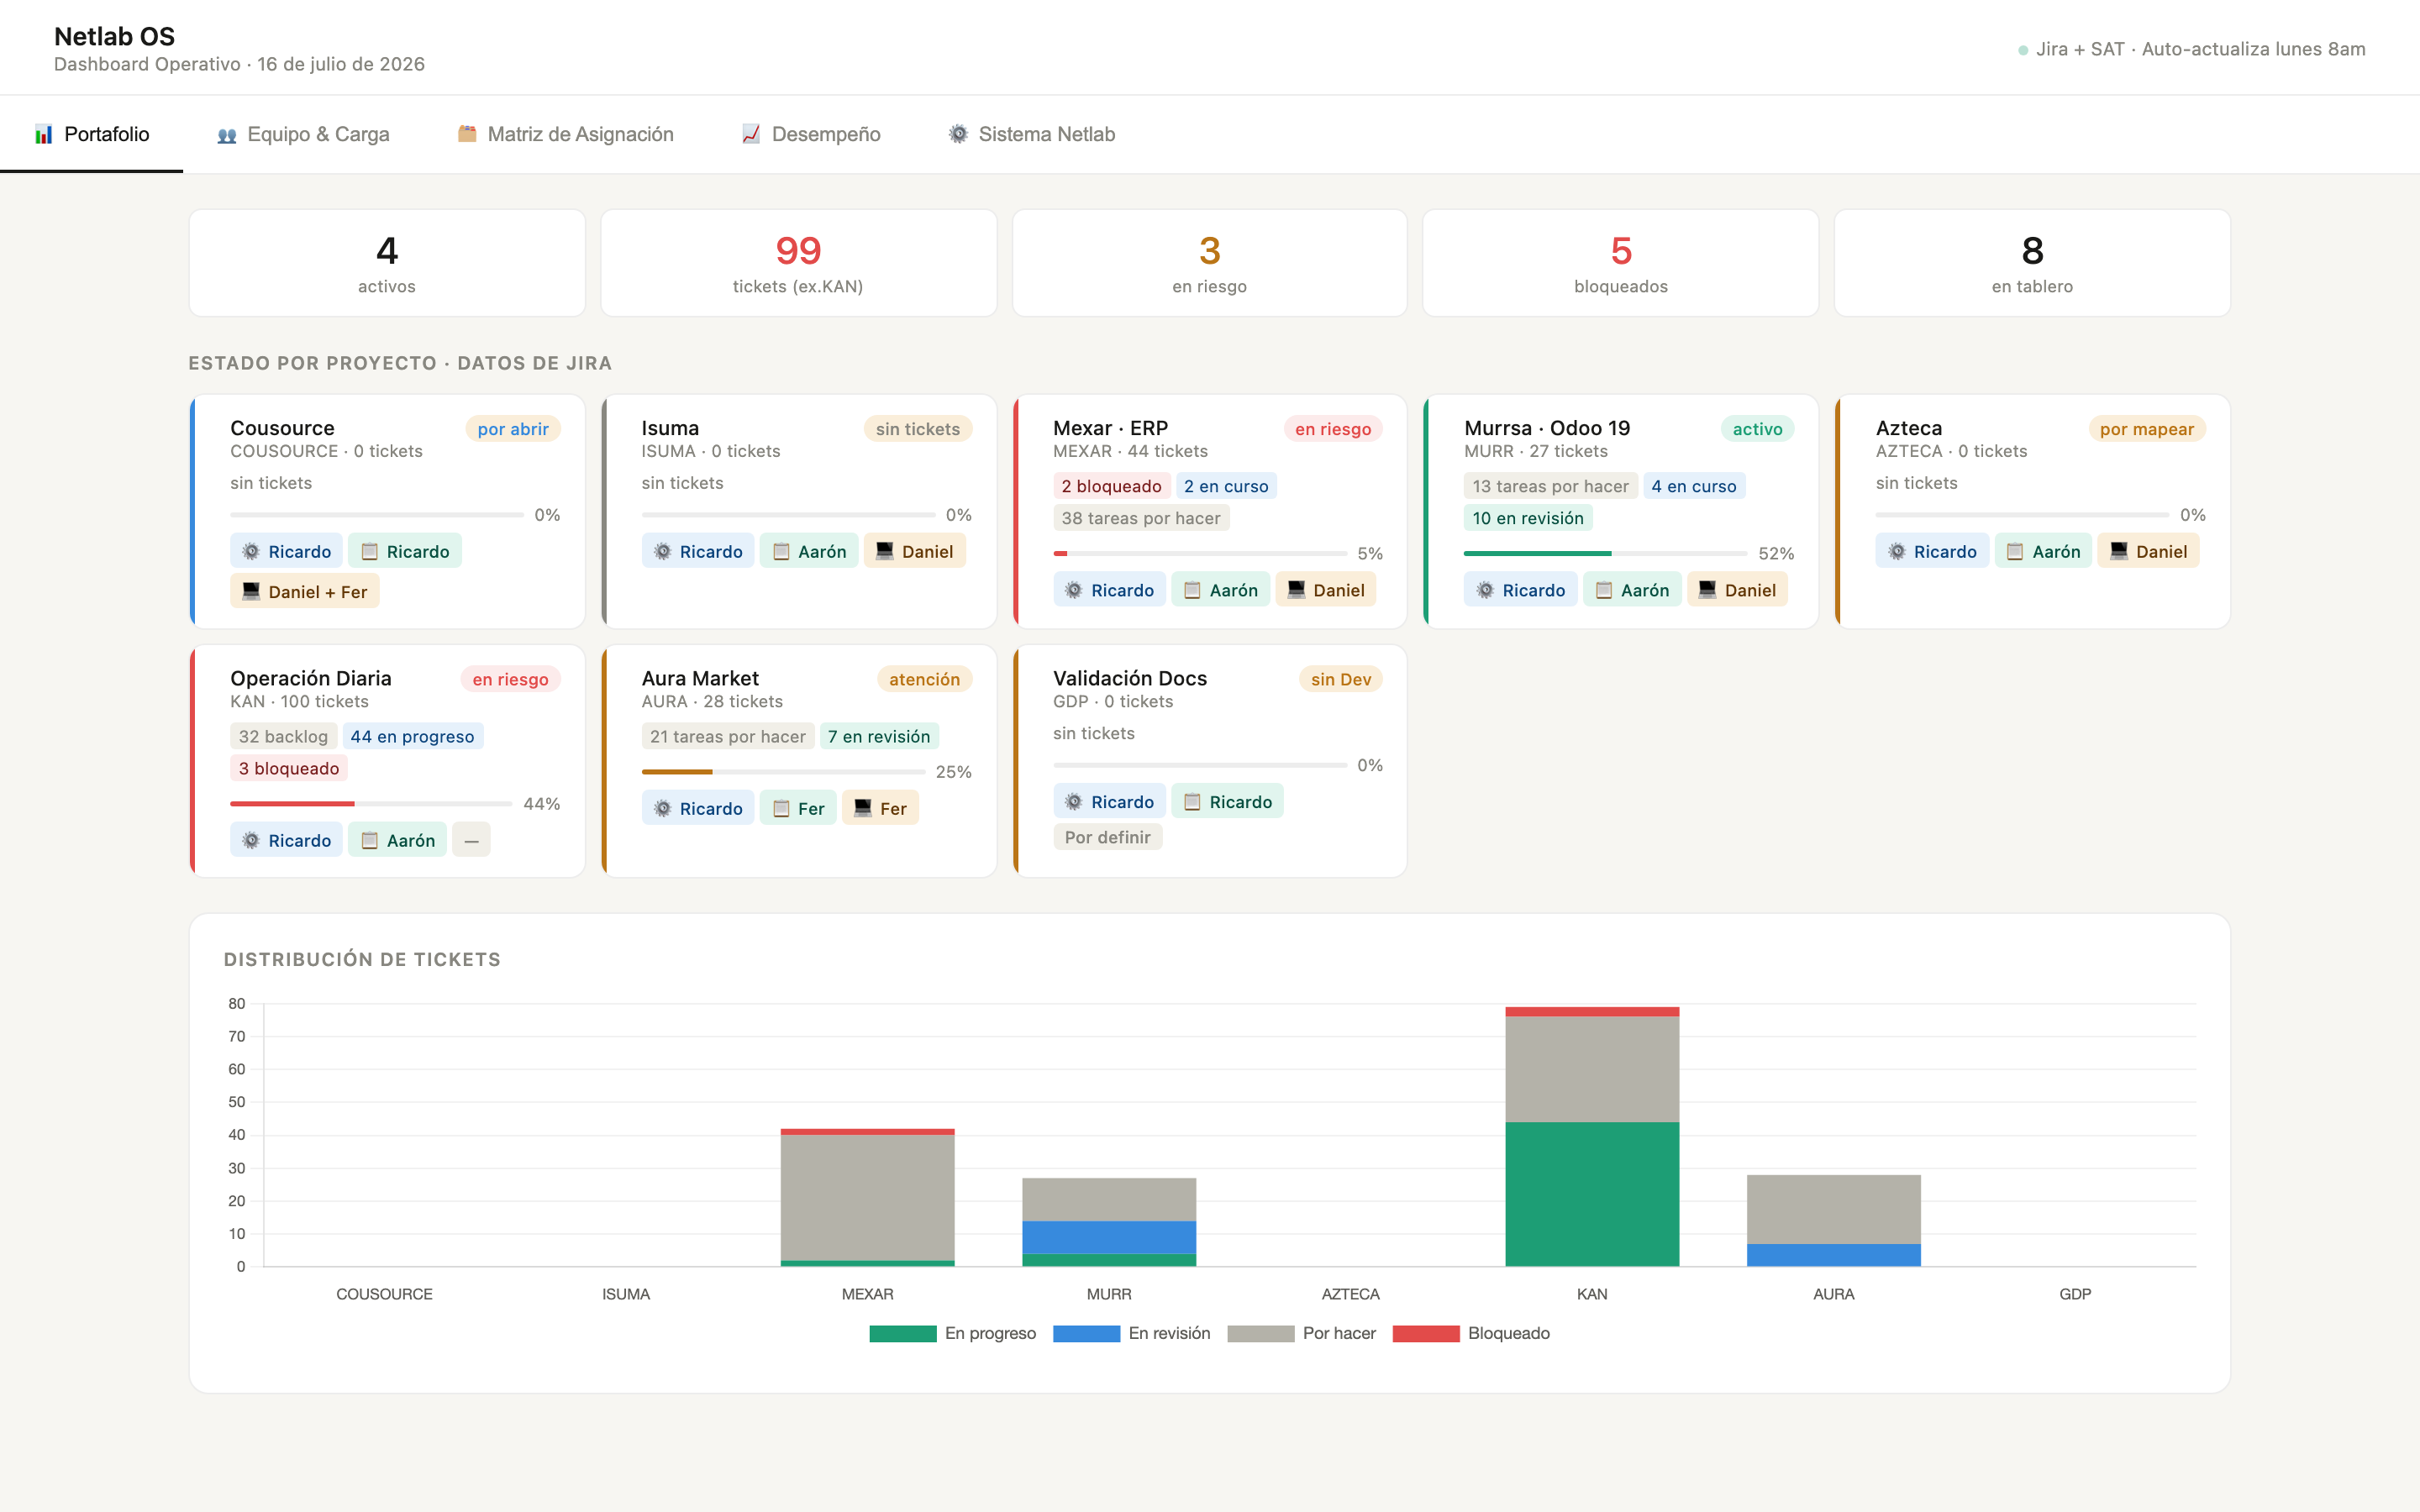Click the '21 tareas por hacer' tag
The width and height of the screenshot is (2420, 1512).
(727, 736)
